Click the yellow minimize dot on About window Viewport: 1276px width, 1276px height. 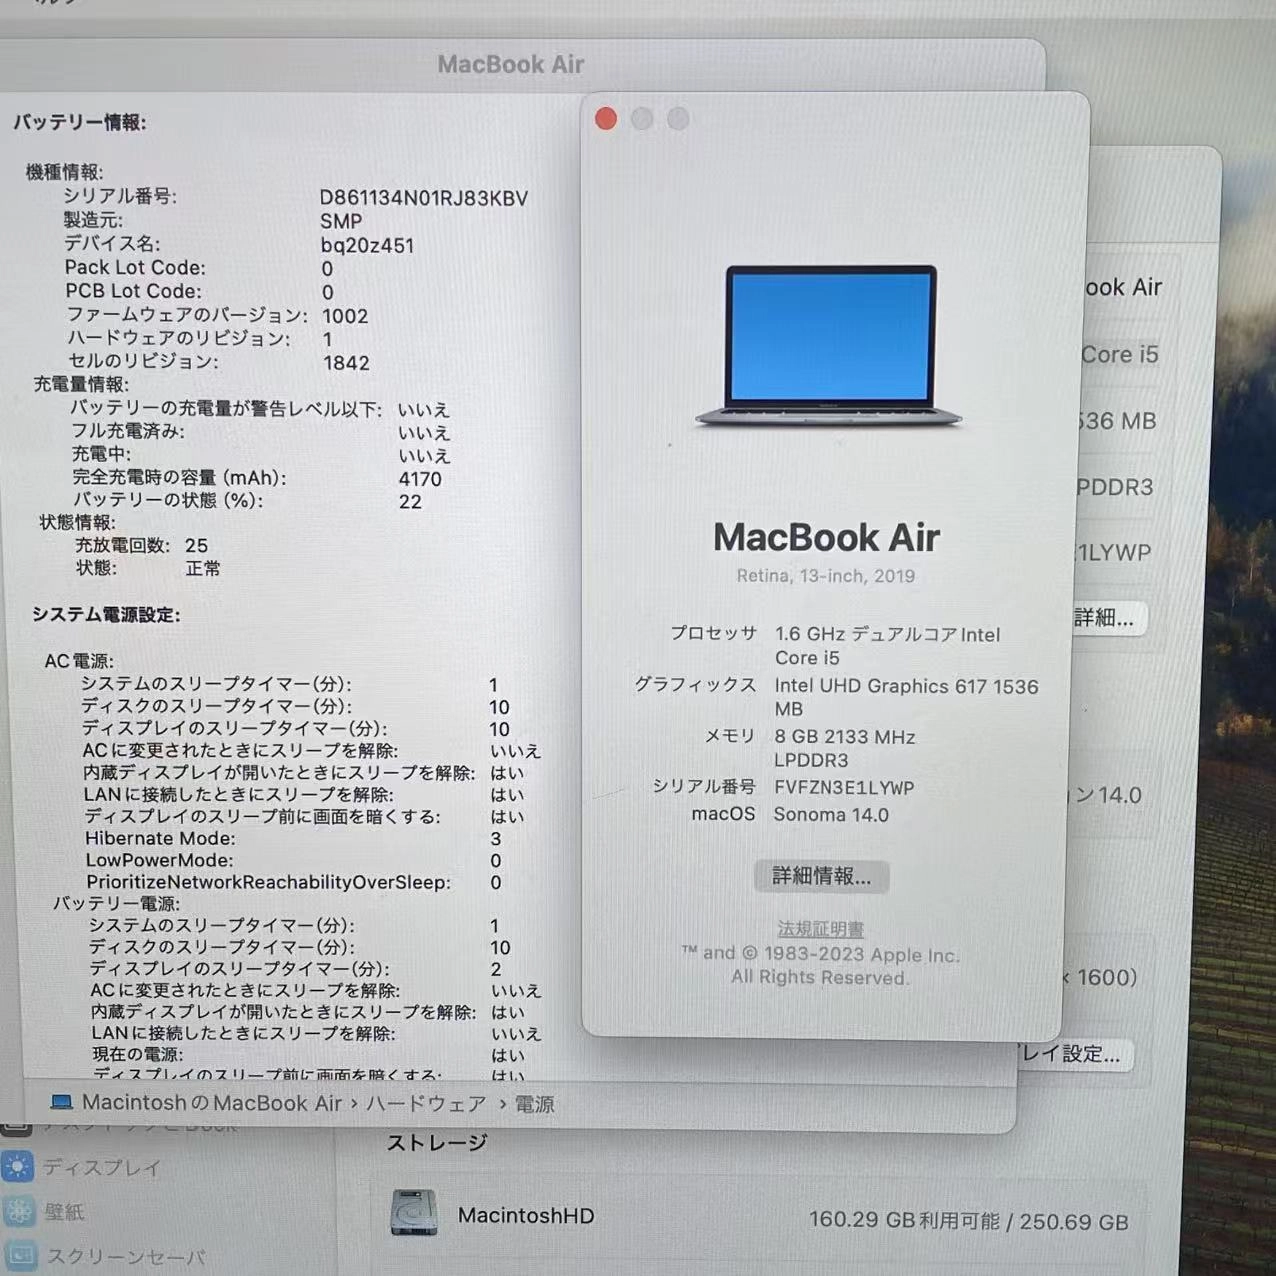tap(641, 118)
